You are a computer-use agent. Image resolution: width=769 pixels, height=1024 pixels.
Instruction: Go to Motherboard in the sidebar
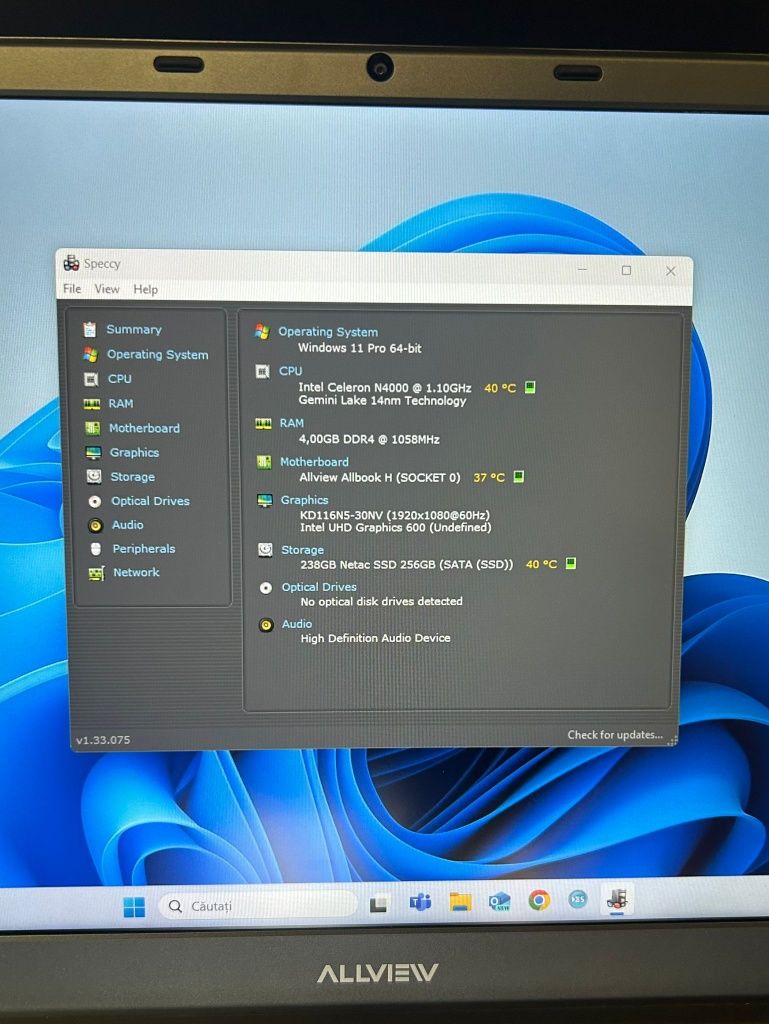click(x=144, y=428)
